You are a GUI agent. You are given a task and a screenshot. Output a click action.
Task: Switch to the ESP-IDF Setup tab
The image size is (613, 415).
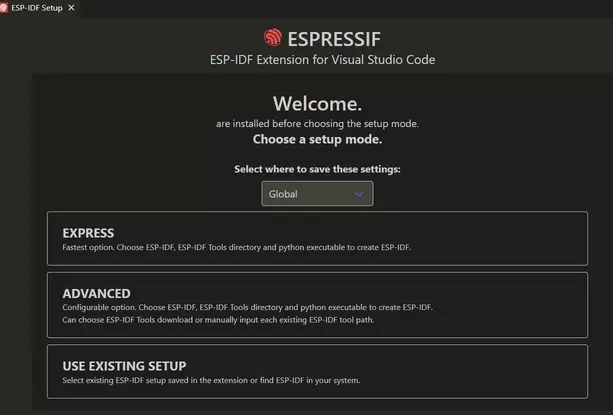coord(37,8)
